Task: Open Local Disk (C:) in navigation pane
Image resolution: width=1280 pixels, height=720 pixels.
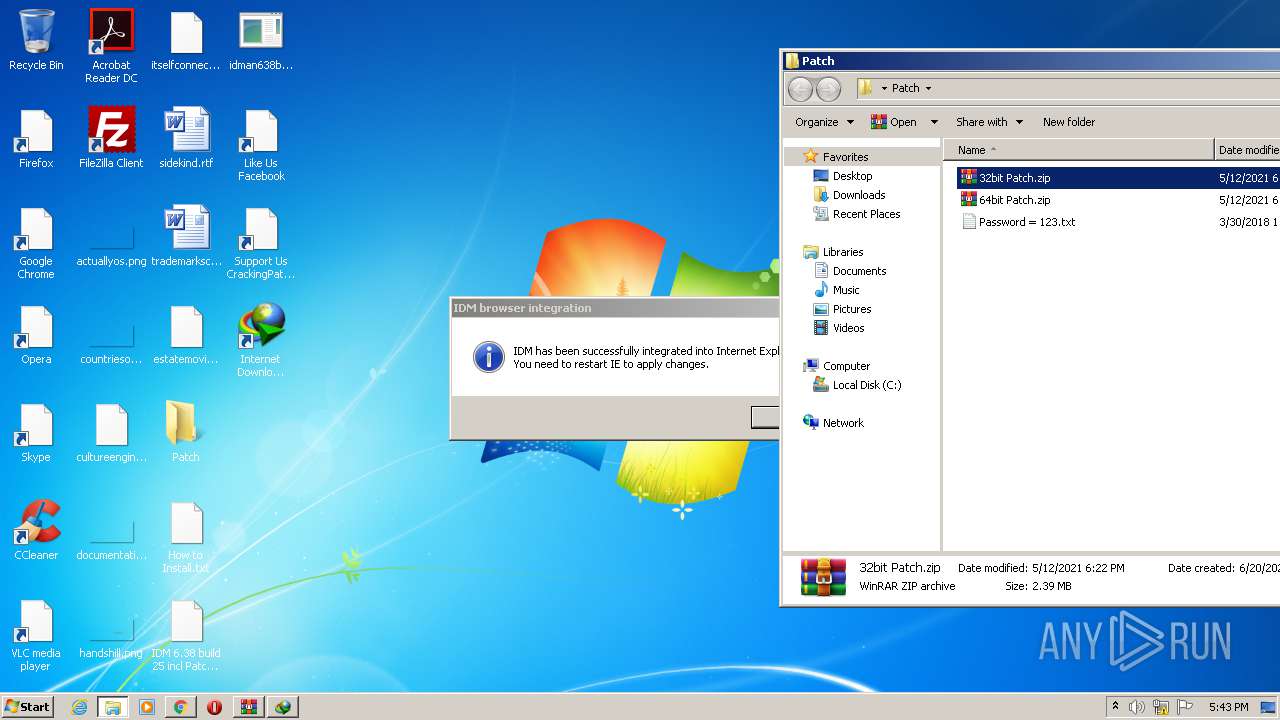Action: coord(867,385)
